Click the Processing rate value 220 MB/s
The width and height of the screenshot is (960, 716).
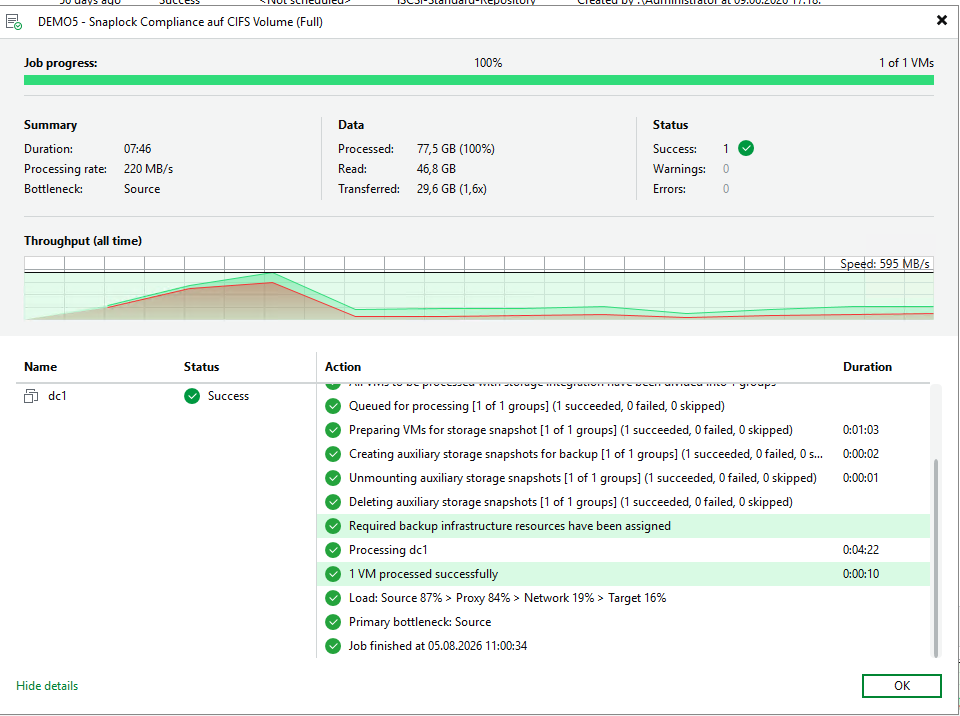point(148,169)
